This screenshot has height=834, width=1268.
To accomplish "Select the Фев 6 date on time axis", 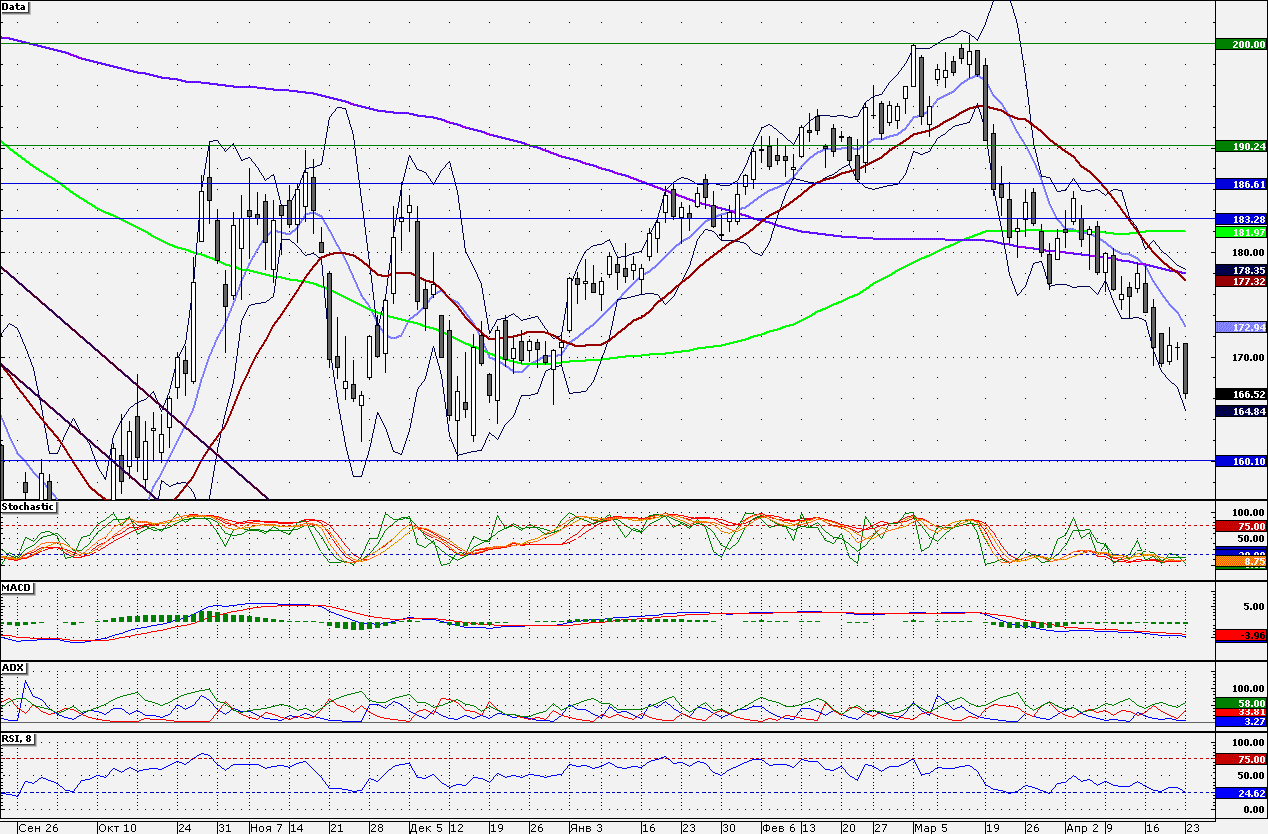I will tap(777, 828).
